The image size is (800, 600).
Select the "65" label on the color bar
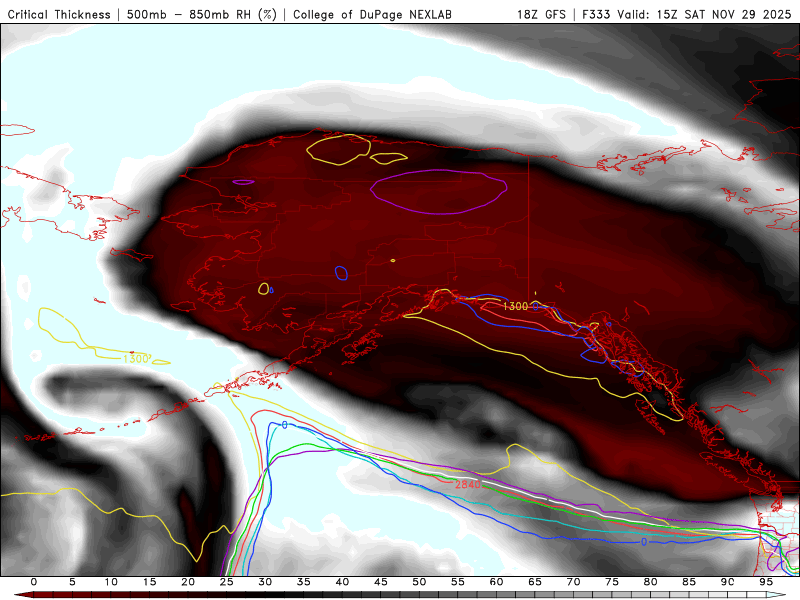535,582
